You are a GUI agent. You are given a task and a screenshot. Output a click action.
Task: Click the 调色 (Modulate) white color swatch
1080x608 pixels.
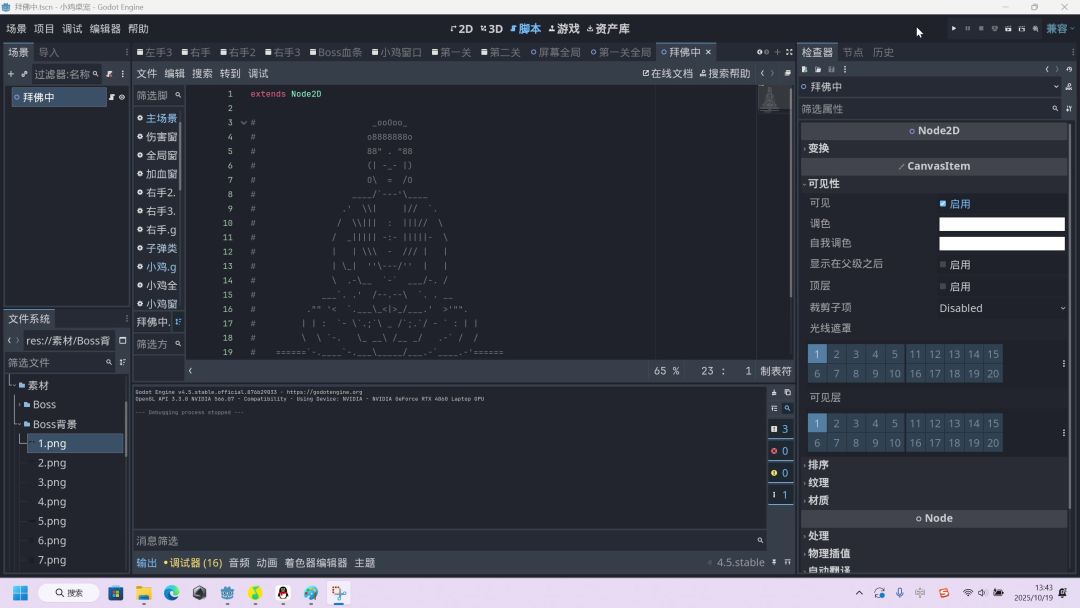pyautogui.click(x=1001, y=224)
